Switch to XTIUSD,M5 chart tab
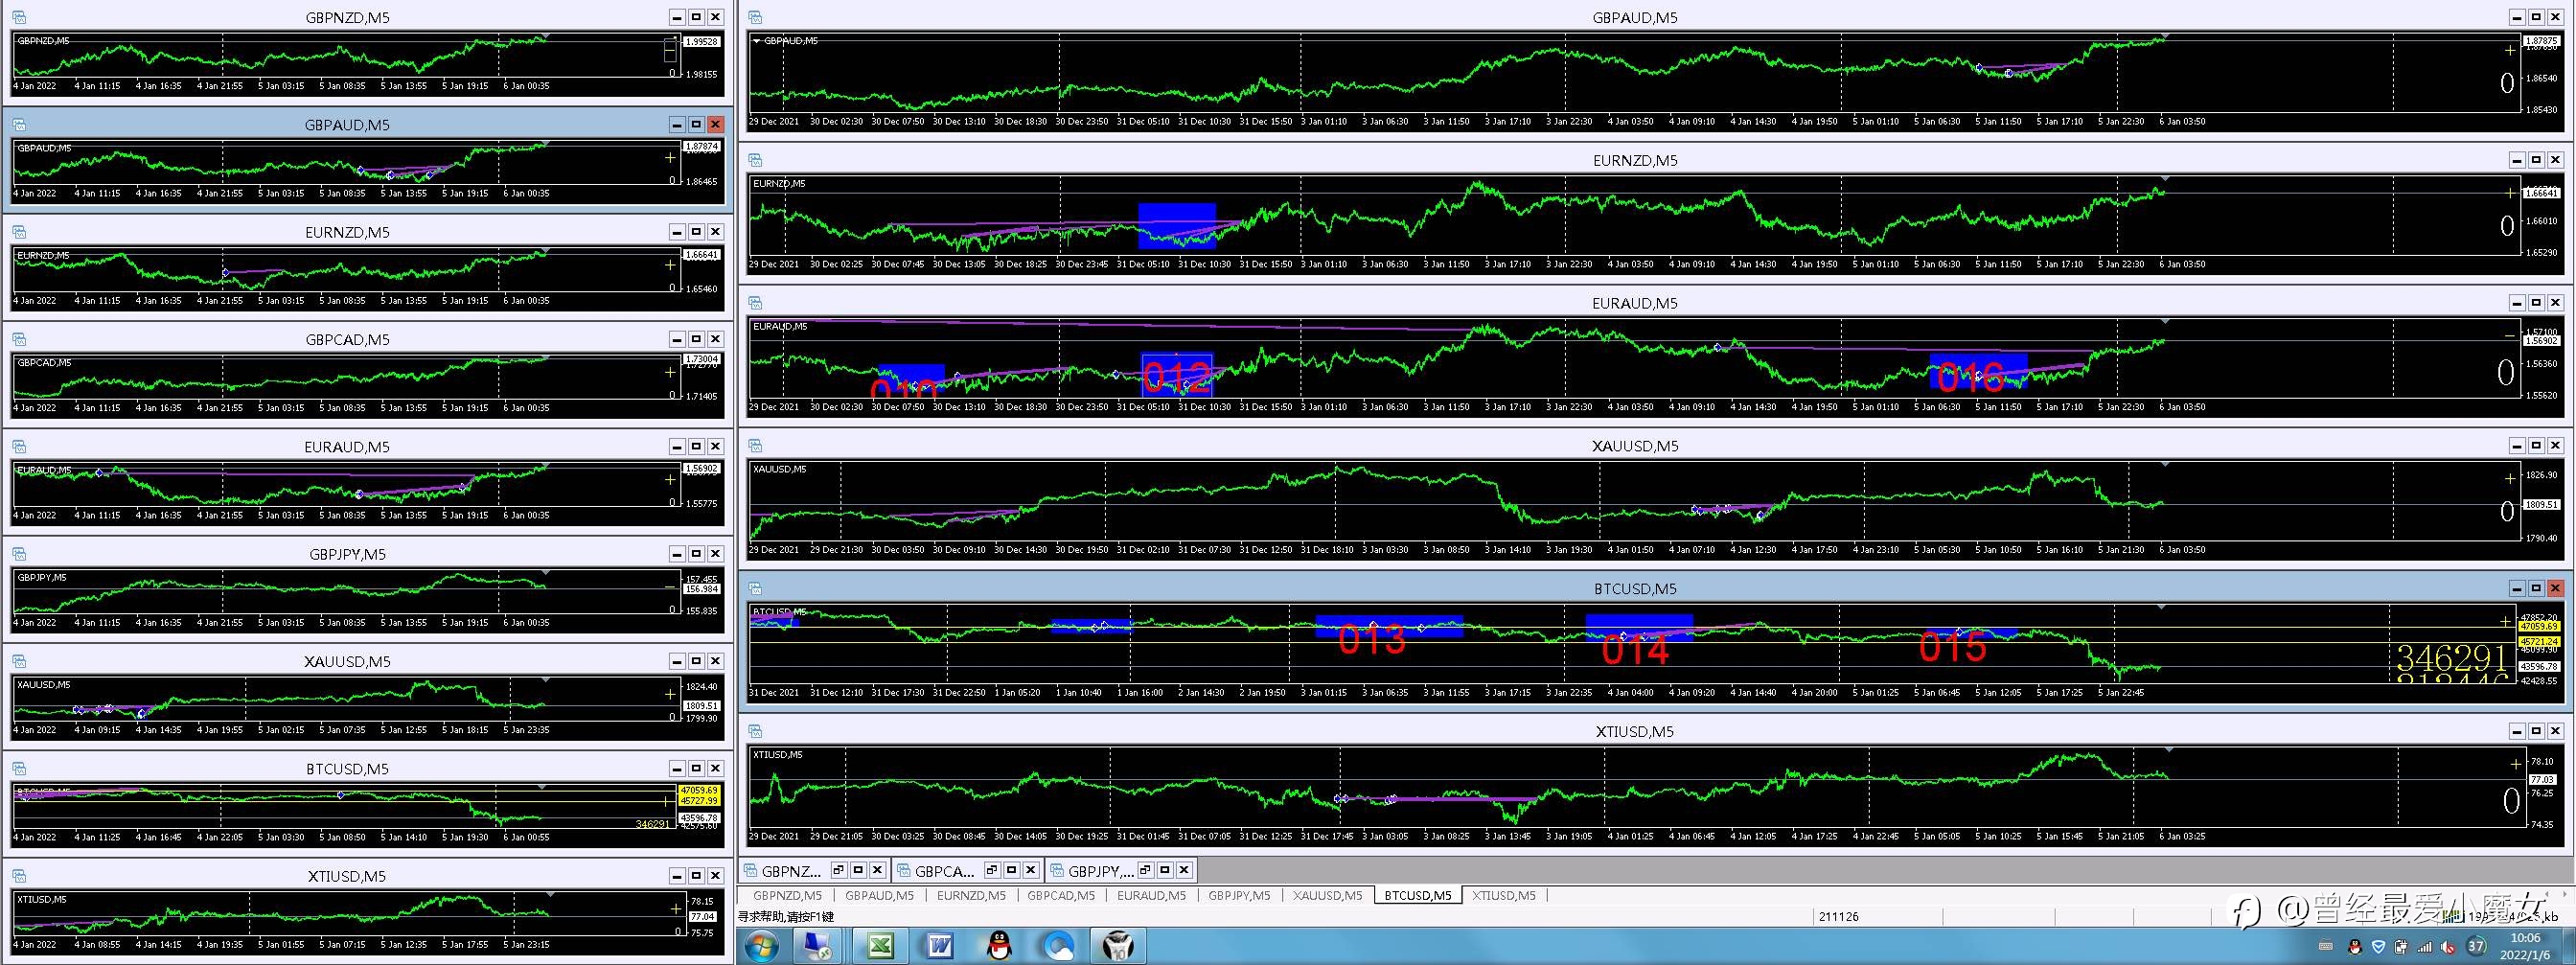Screen dimensions: 2576x965 1503,895
